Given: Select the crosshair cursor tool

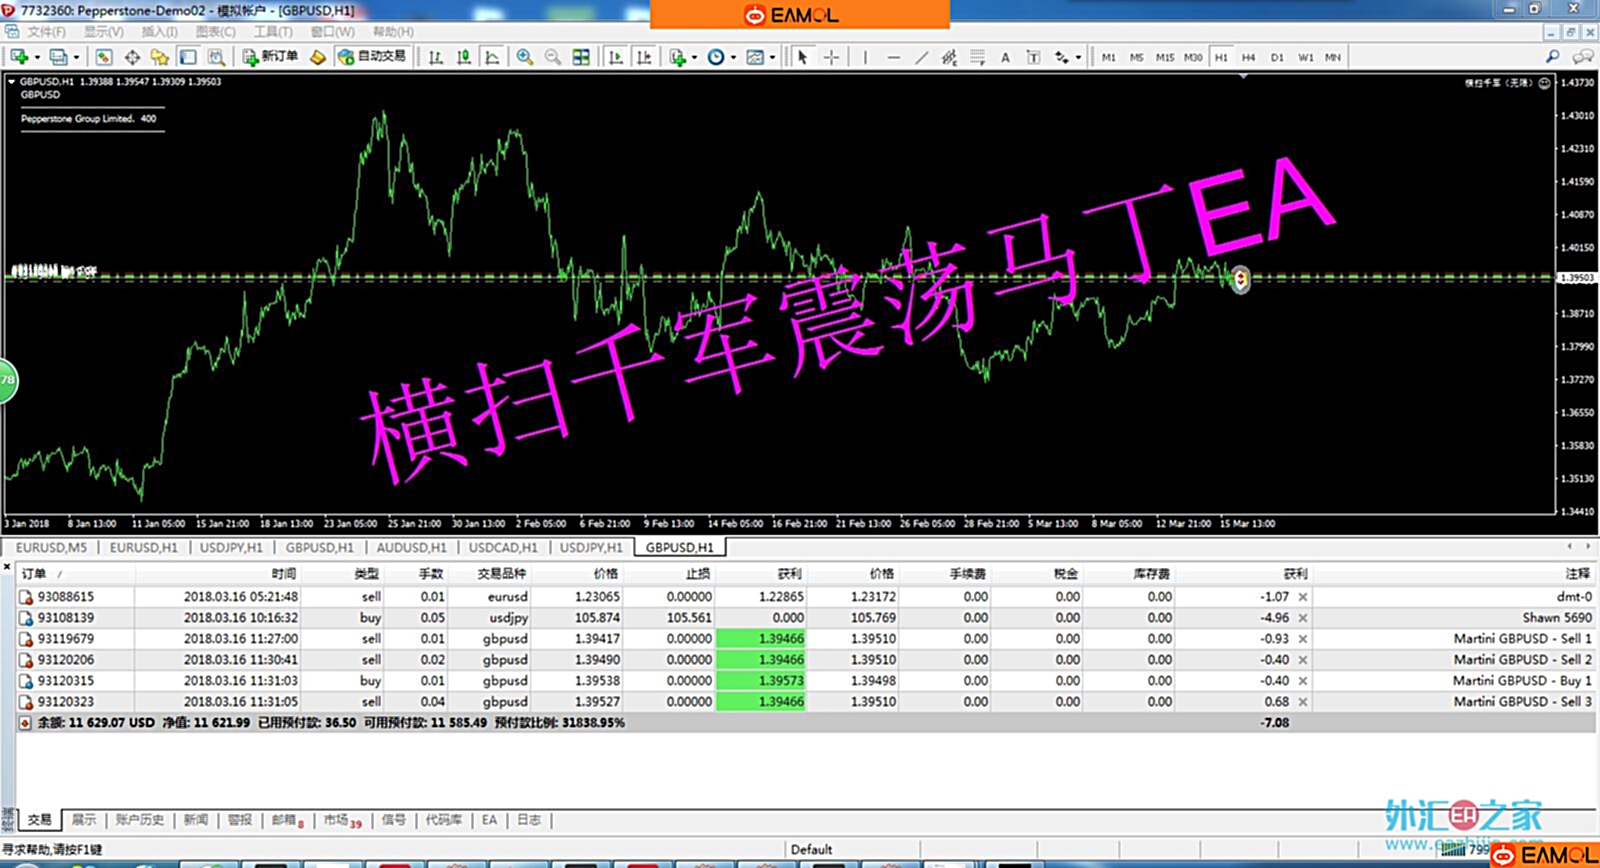Looking at the screenshot, I should [x=831, y=57].
